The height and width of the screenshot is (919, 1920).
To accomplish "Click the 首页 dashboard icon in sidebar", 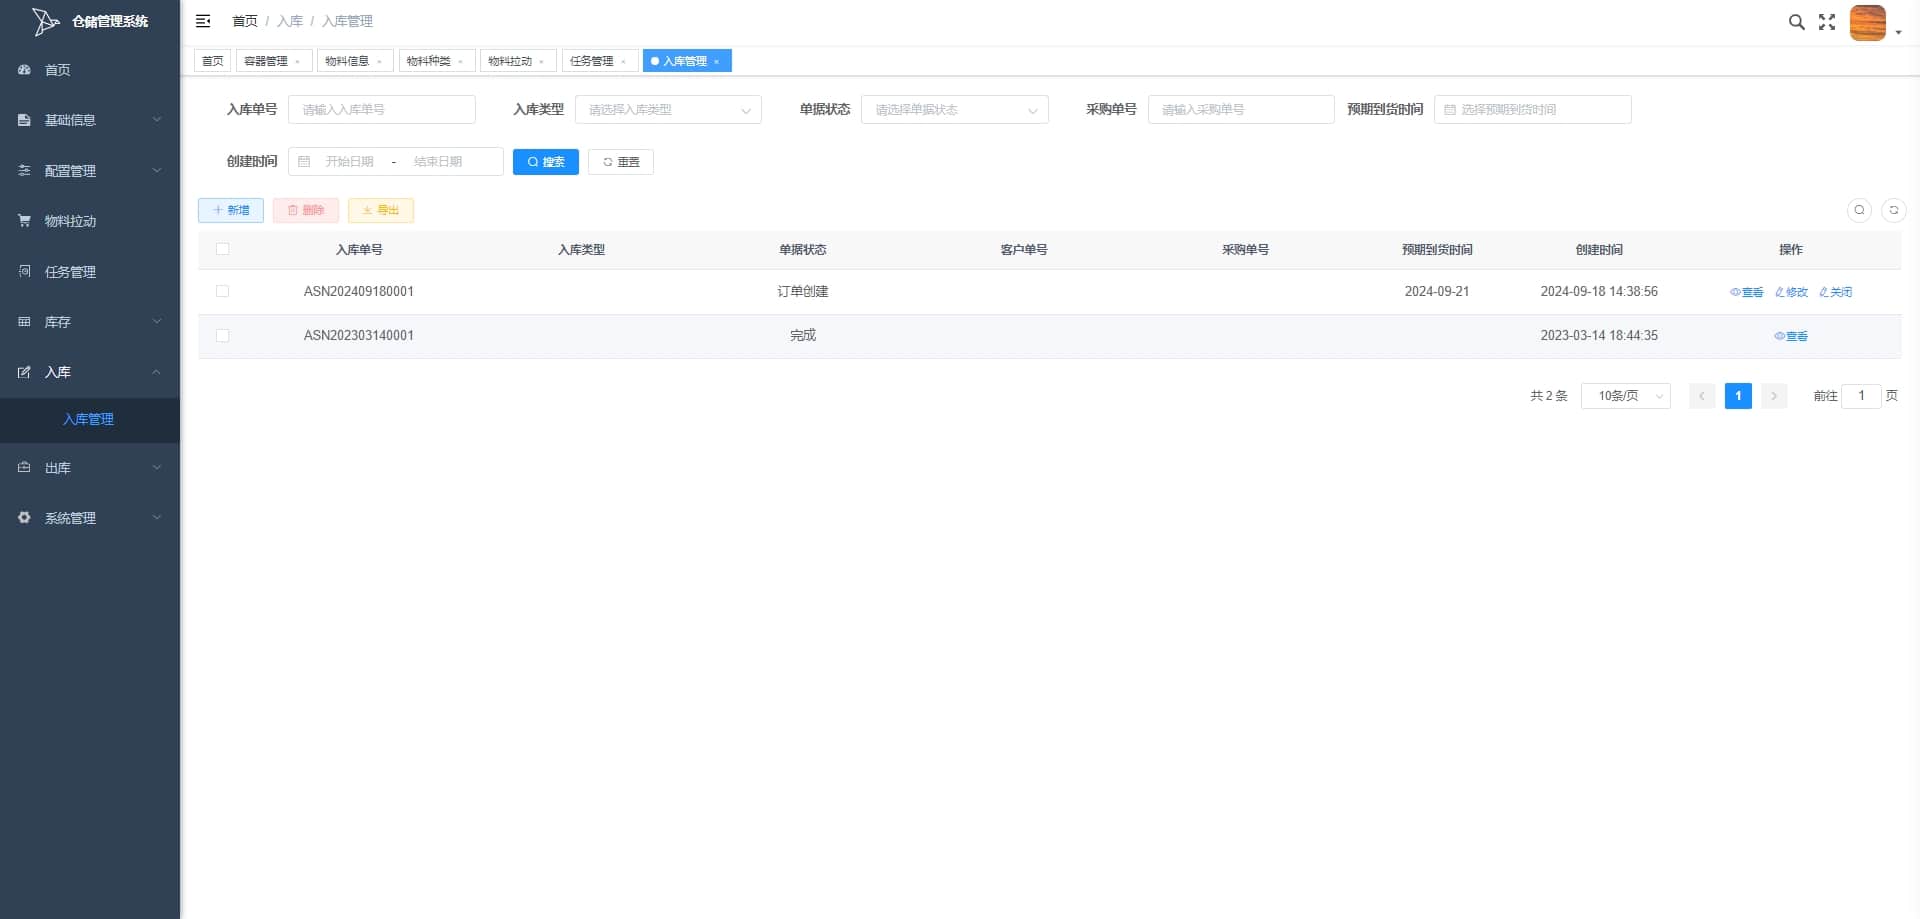I will pos(24,70).
